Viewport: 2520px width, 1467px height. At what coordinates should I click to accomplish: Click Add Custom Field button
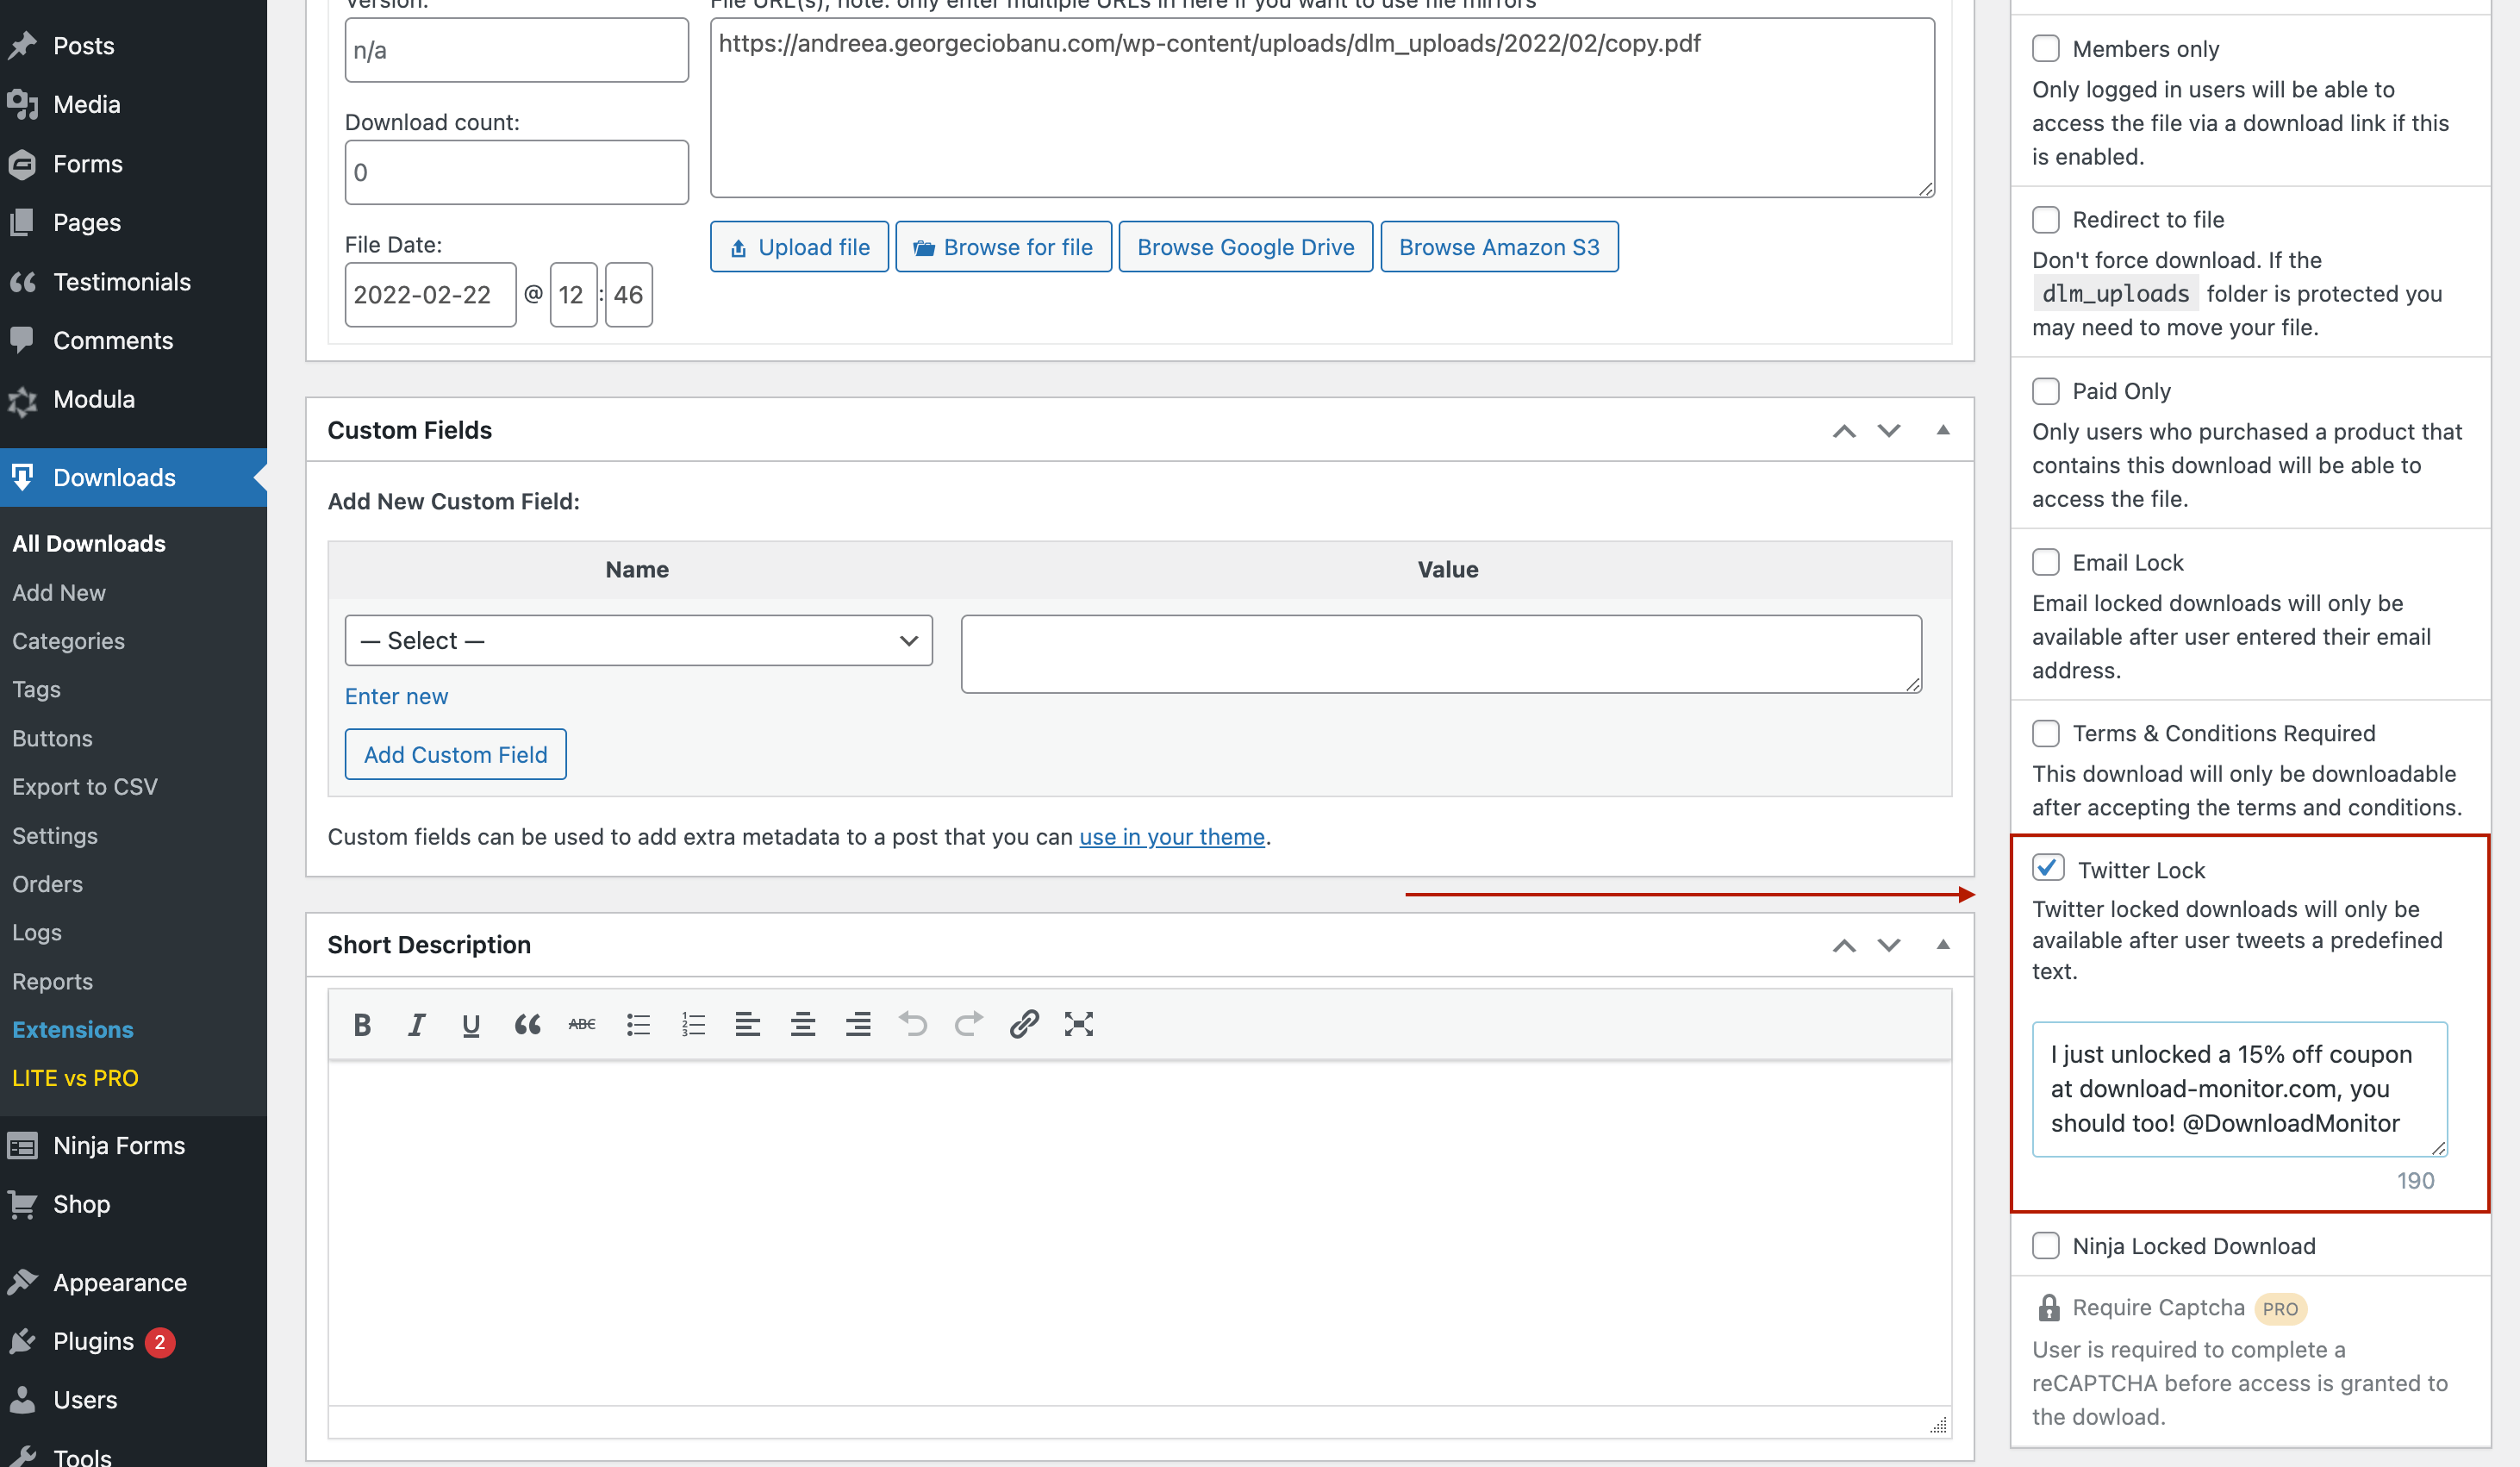[x=455, y=754]
